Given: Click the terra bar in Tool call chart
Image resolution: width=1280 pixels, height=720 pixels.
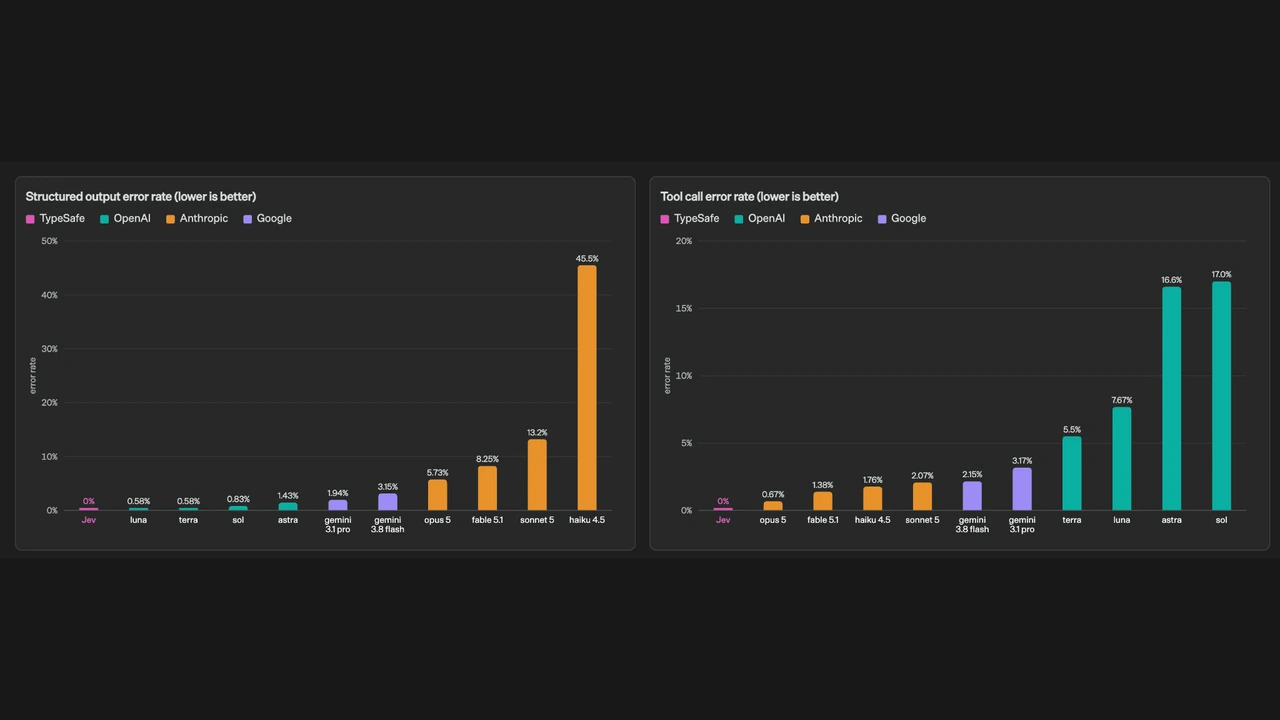Looking at the screenshot, I should (x=1071, y=473).
